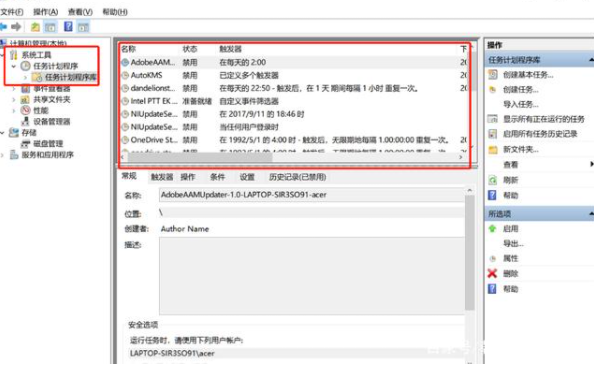
Task: Select the 磁盘管理 disk icon in tree
Action: click(25, 144)
